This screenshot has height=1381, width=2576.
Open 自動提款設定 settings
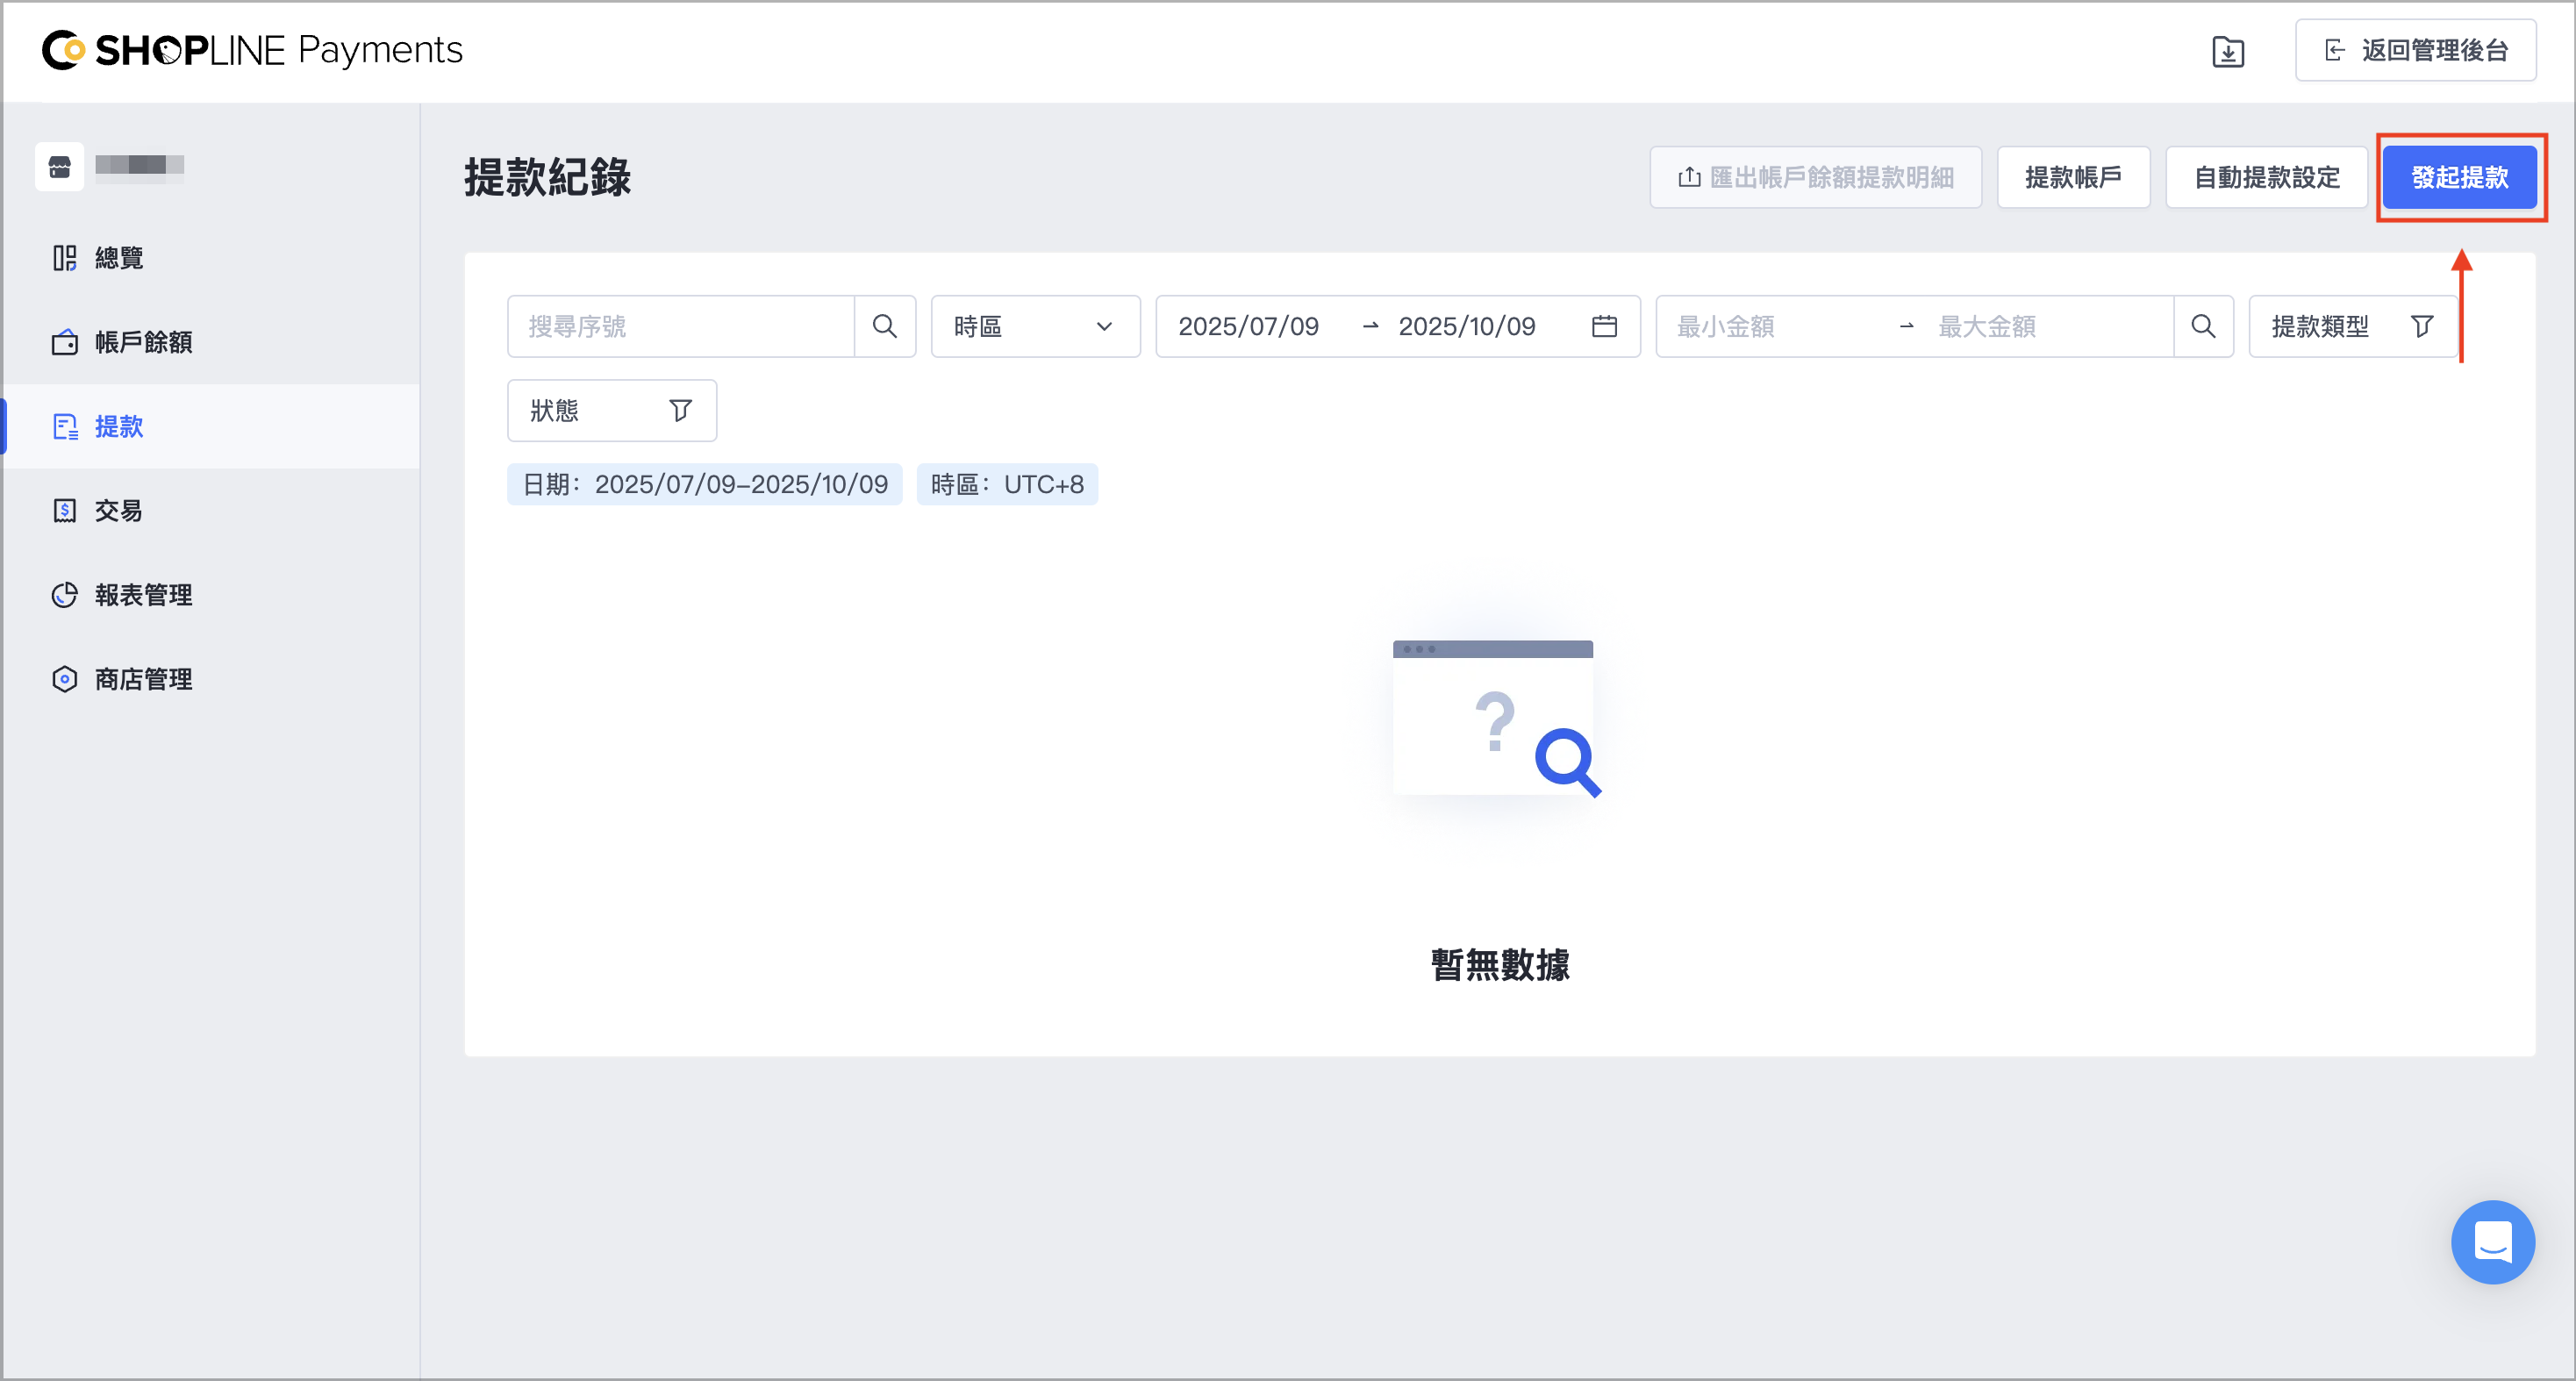click(x=2266, y=177)
